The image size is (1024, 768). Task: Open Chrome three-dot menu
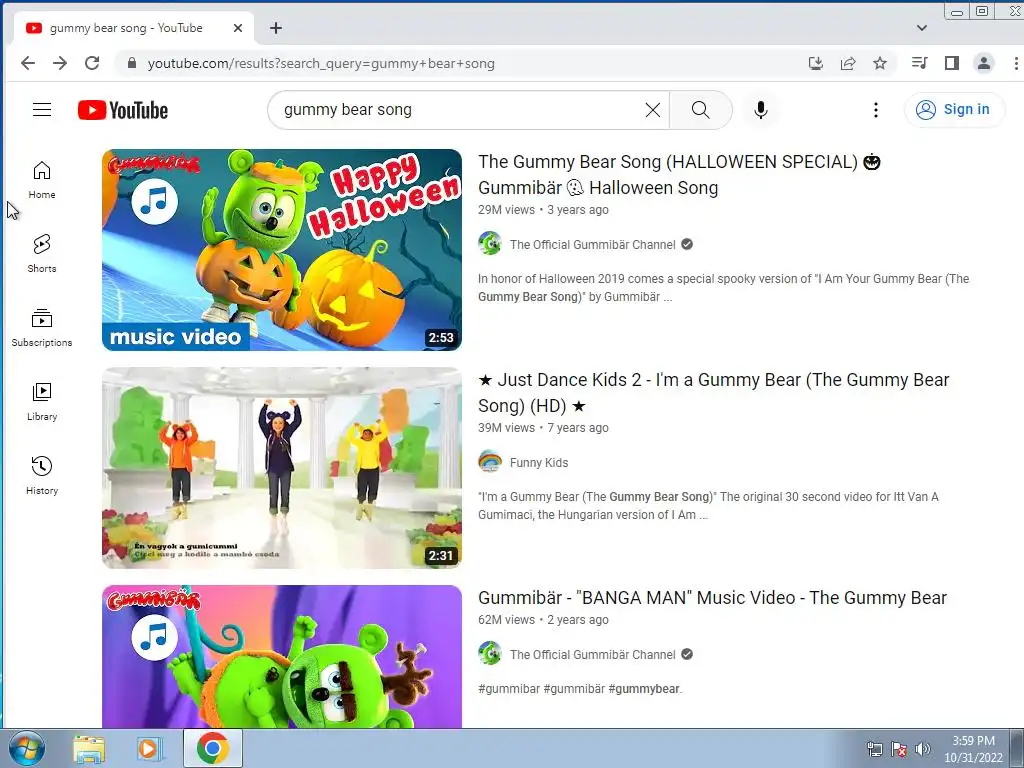tap(1016, 63)
